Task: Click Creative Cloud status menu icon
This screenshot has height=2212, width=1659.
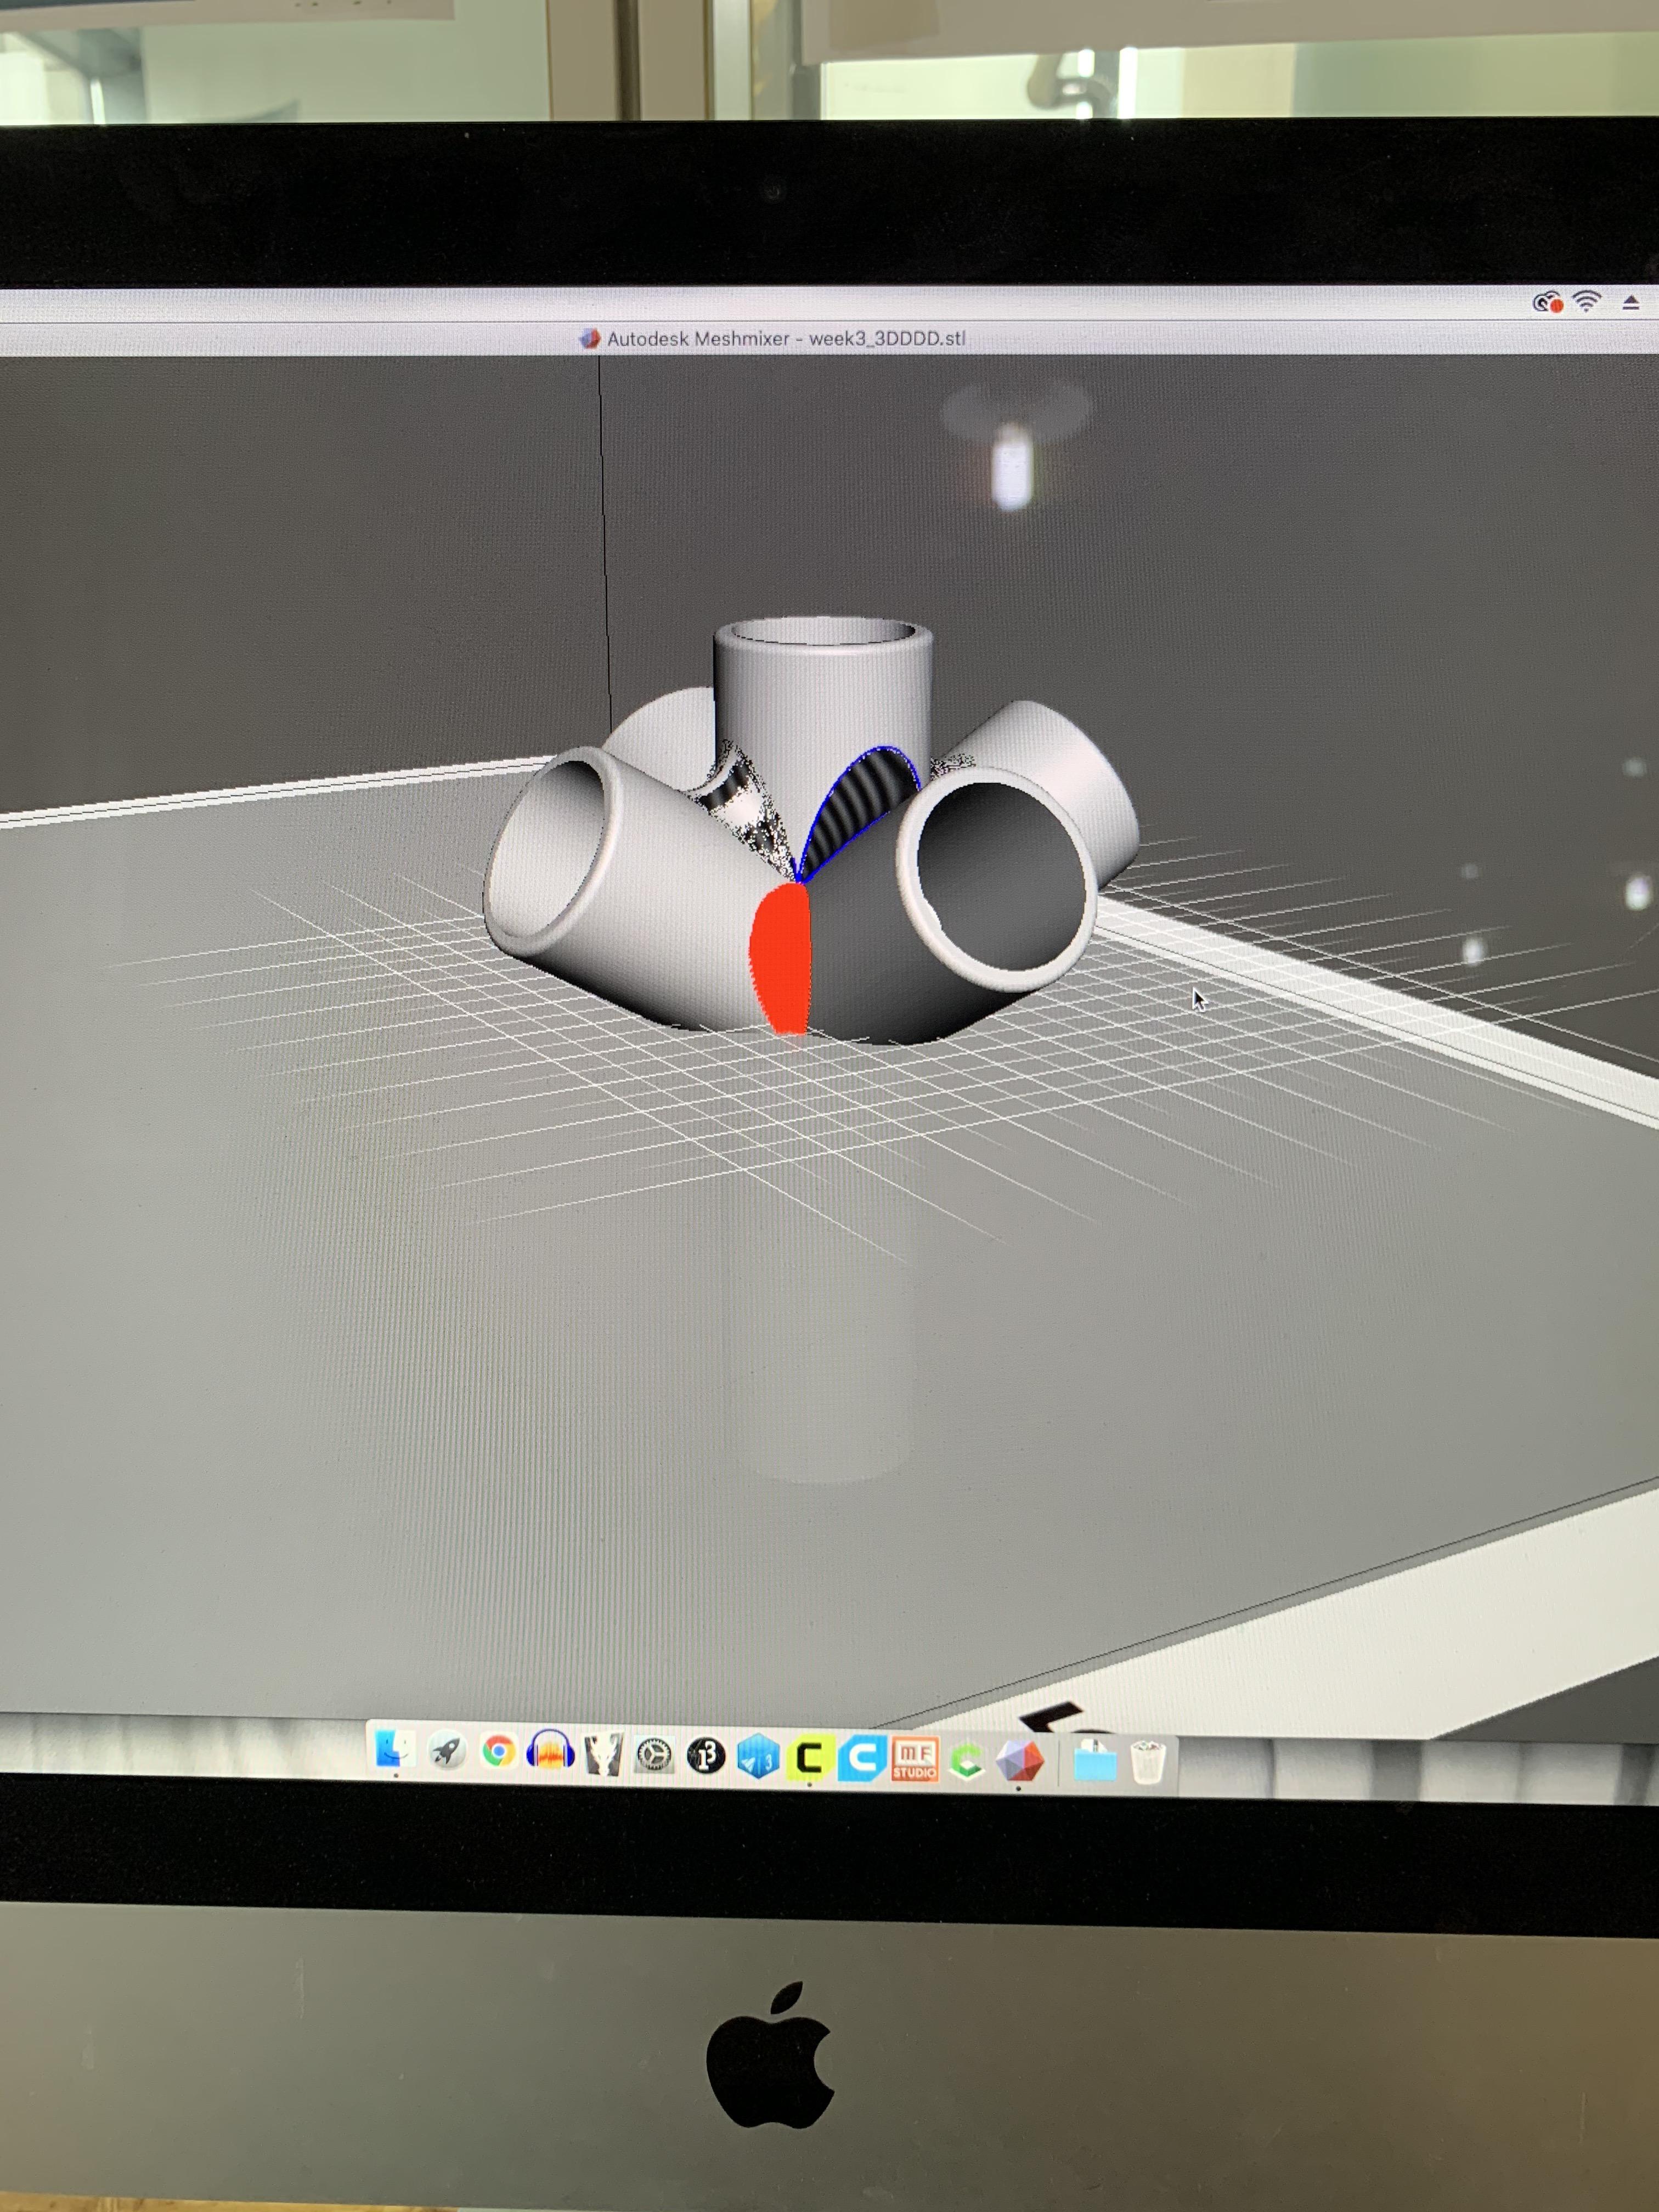Action: (x=1547, y=302)
